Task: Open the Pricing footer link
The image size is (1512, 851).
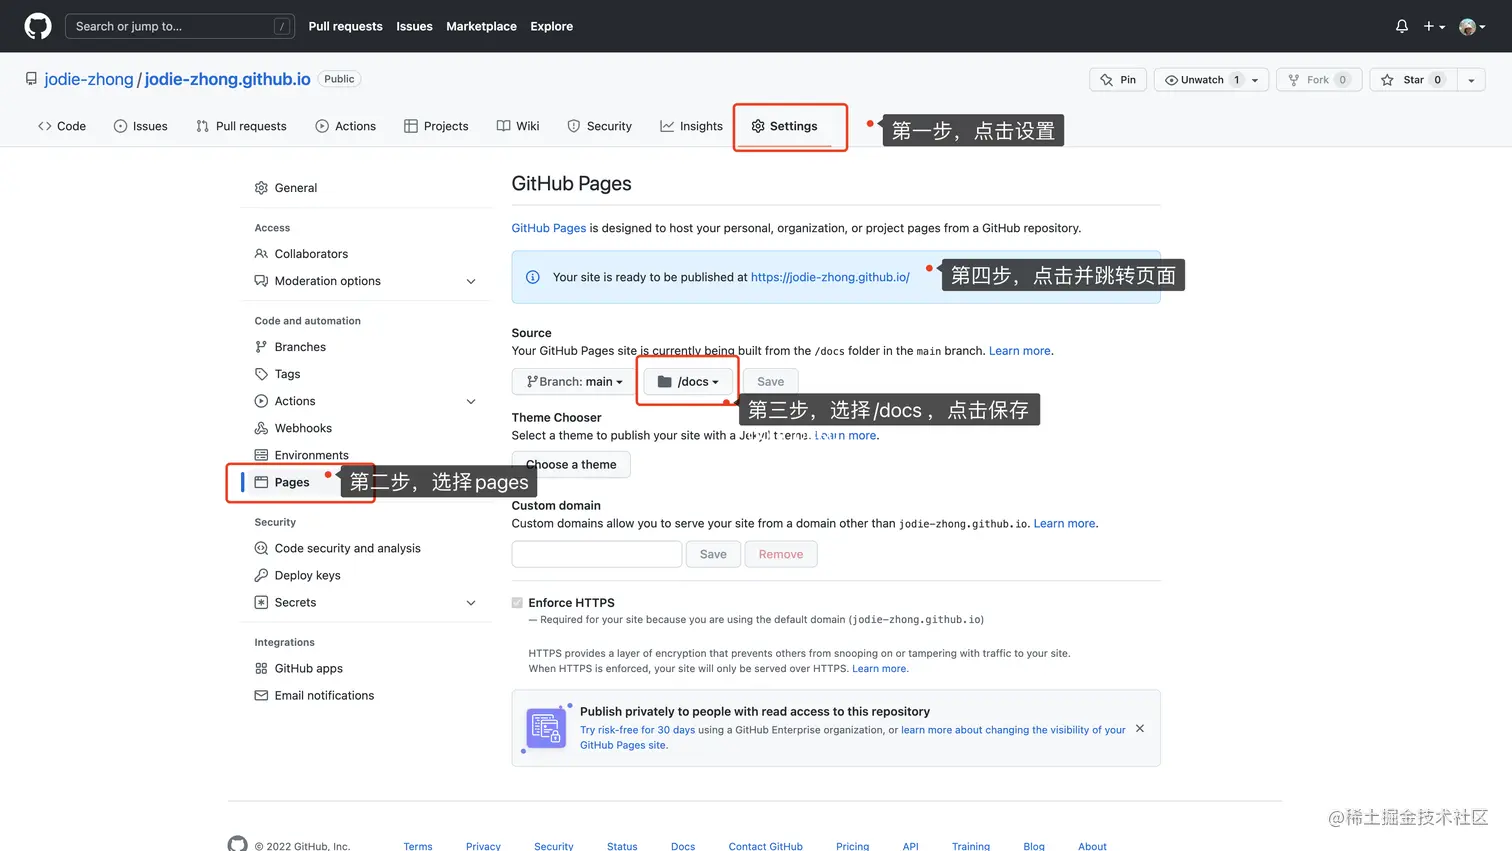Action: click(853, 846)
